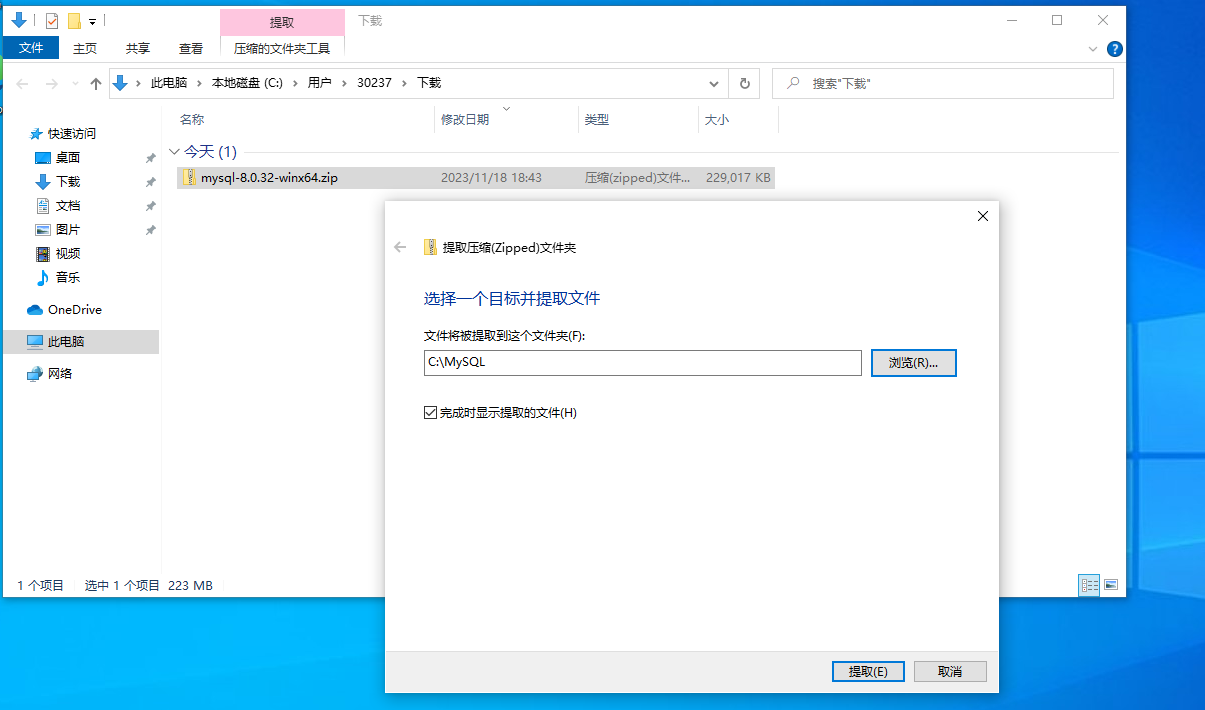The height and width of the screenshot is (710, 1205).
Task: Click the help question mark icon
Action: coord(1115,48)
